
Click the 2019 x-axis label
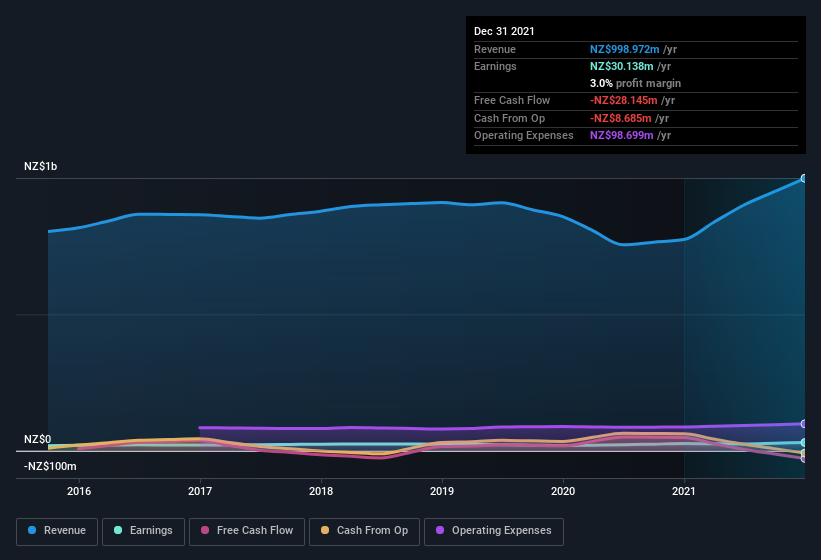tap(442, 491)
